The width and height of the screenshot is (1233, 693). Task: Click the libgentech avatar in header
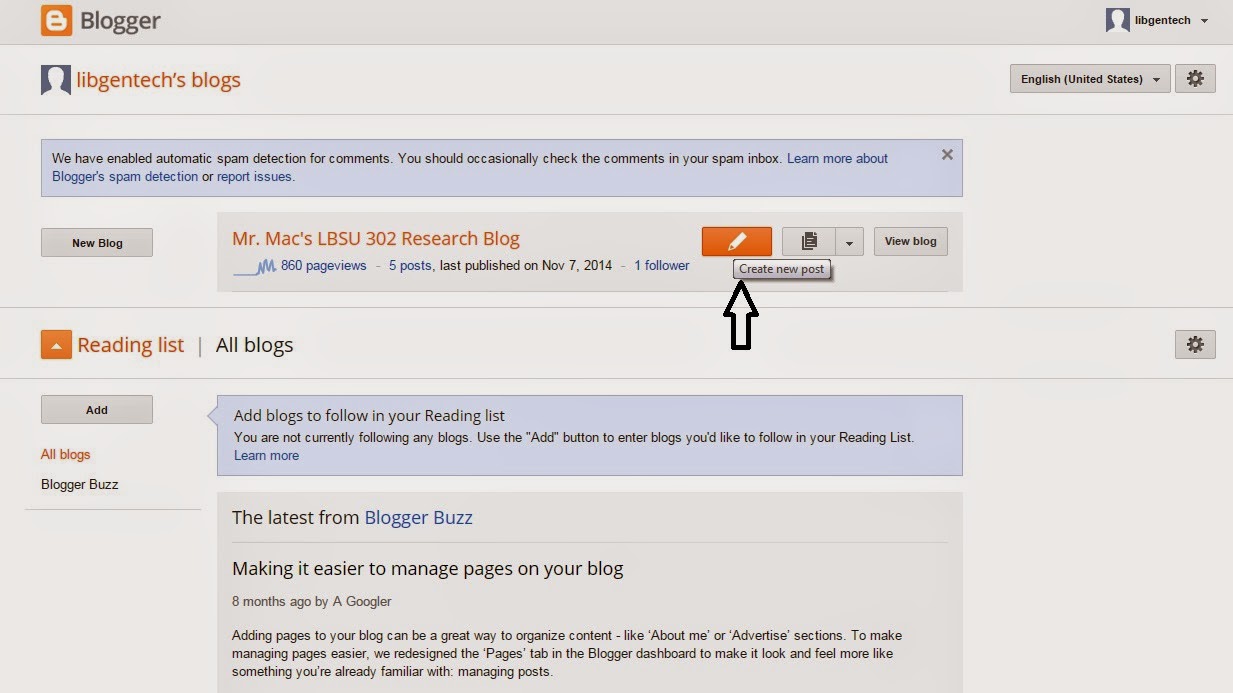pyautogui.click(x=1117, y=20)
